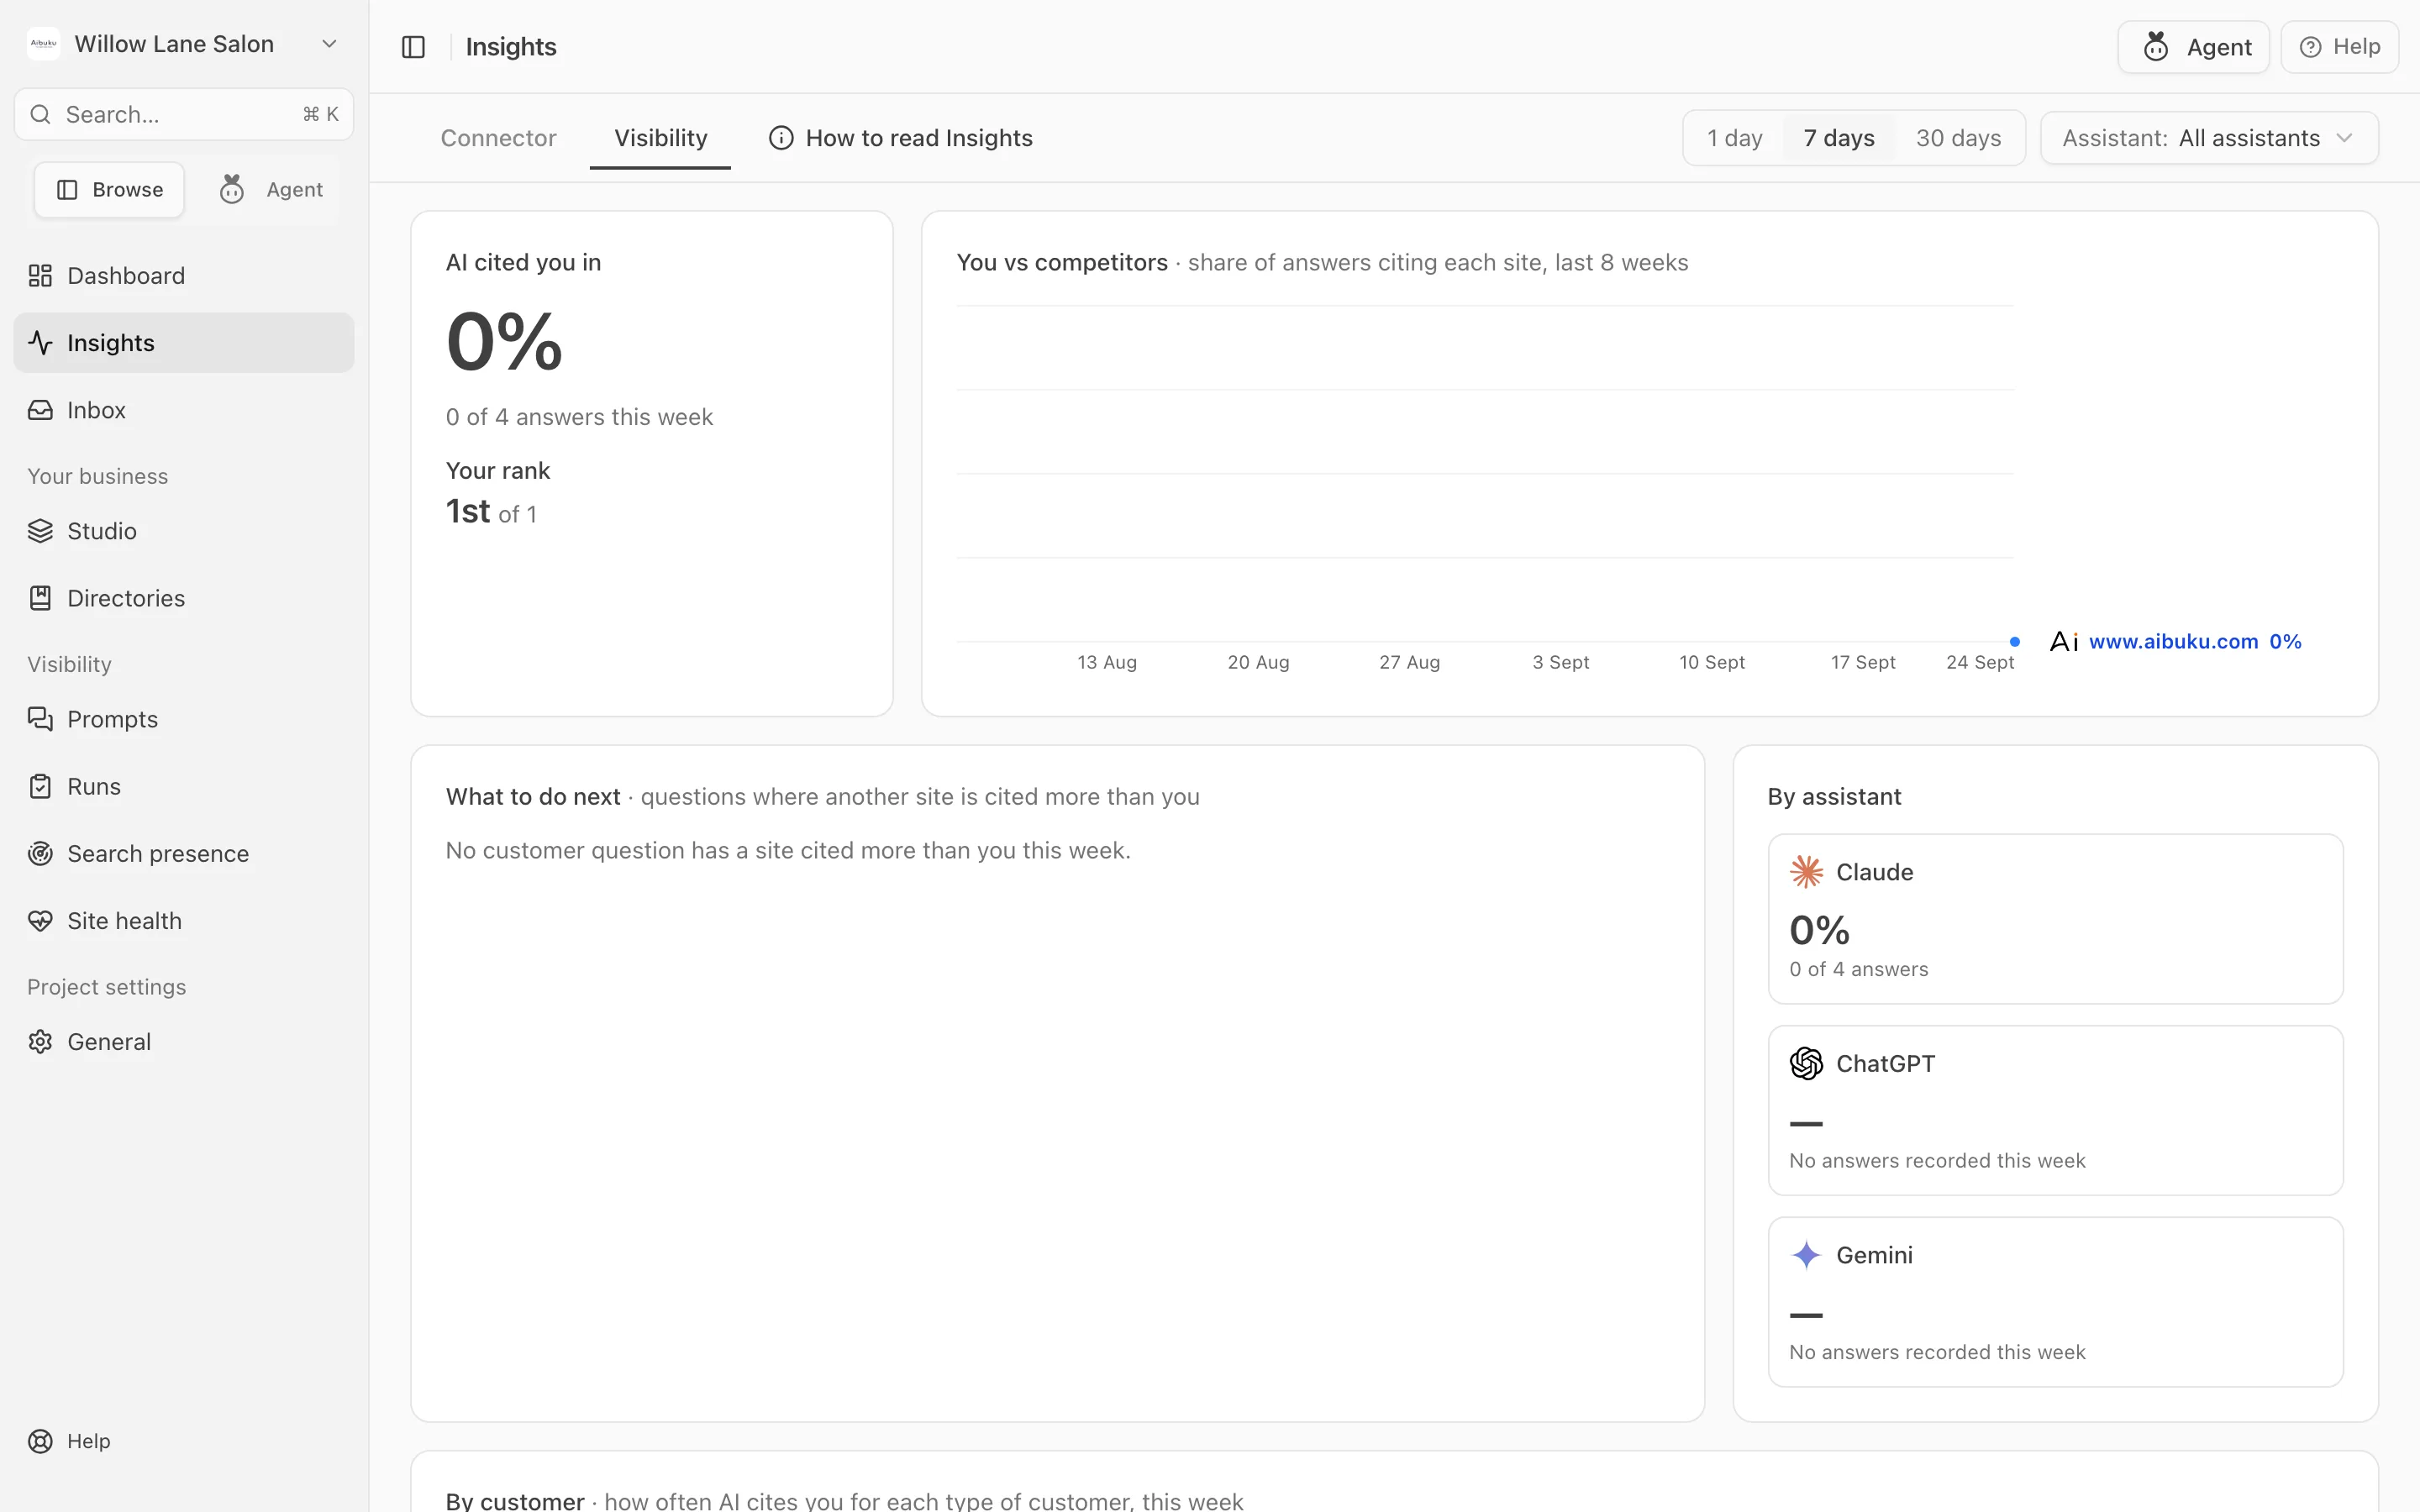The height and width of the screenshot is (1512, 2420).
Task: Select Insights in the sidebar
Action: point(184,343)
